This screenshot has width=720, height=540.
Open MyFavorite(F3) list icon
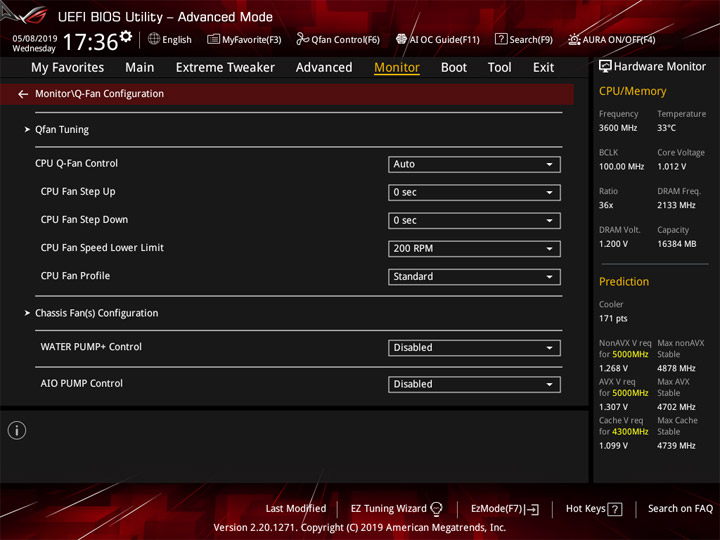coord(213,39)
